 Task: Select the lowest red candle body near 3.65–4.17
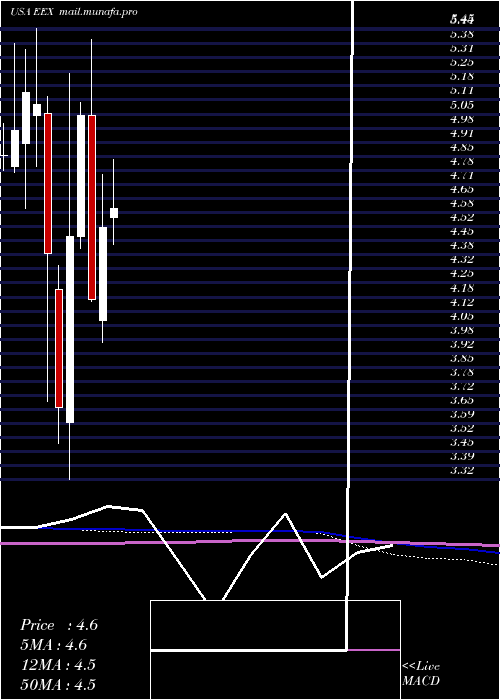click(x=59, y=348)
